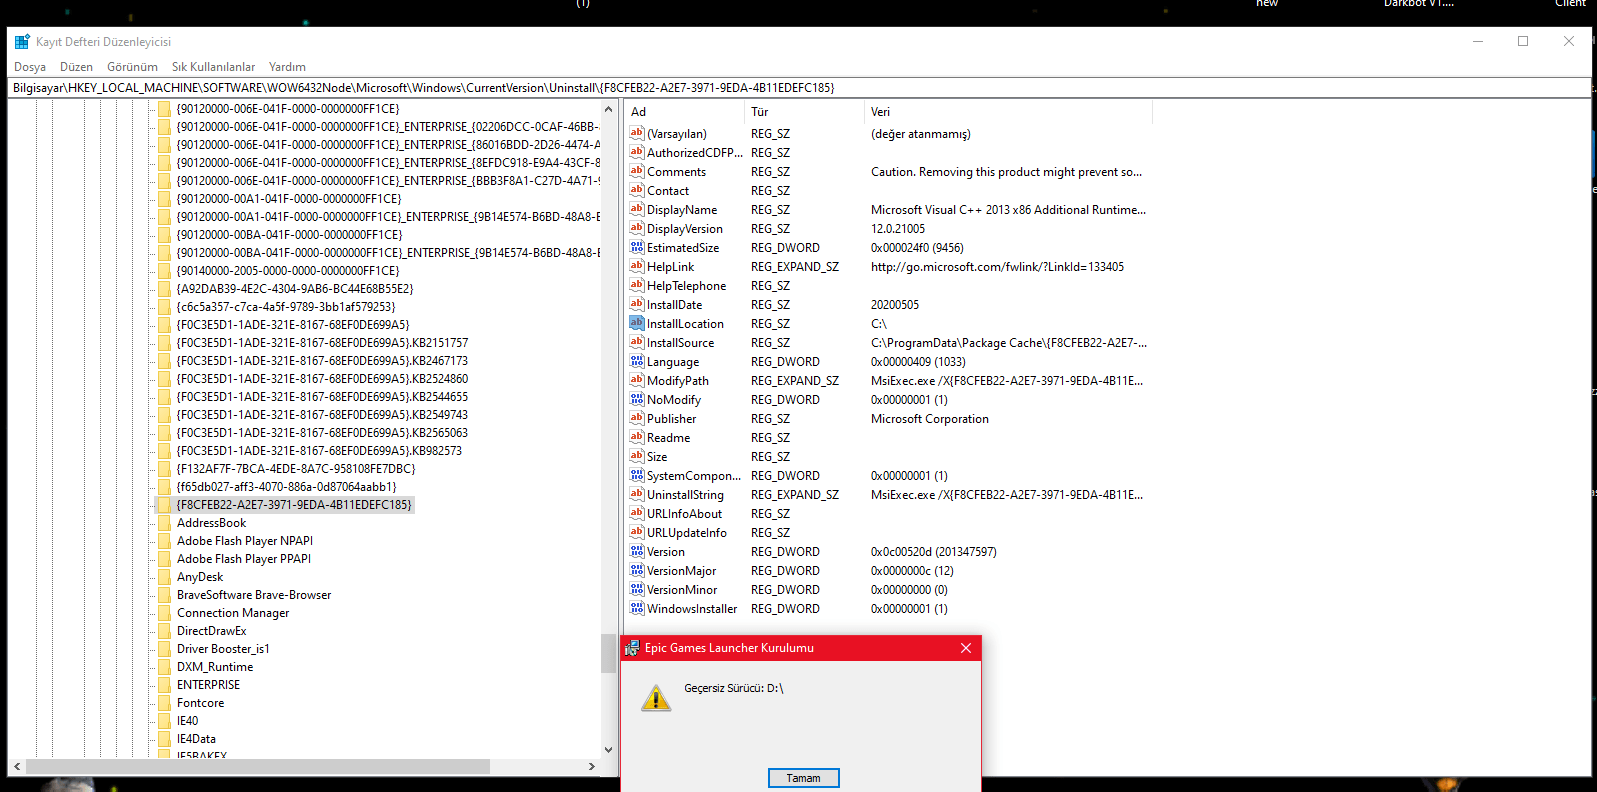Select the Contact value icon
Image resolution: width=1597 pixels, height=792 pixels.
click(636, 190)
